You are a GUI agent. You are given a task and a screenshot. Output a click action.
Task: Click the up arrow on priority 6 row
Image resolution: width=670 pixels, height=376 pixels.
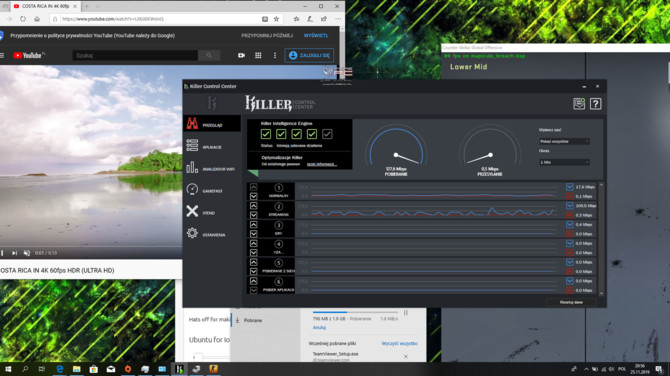click(x=253, y=281)
